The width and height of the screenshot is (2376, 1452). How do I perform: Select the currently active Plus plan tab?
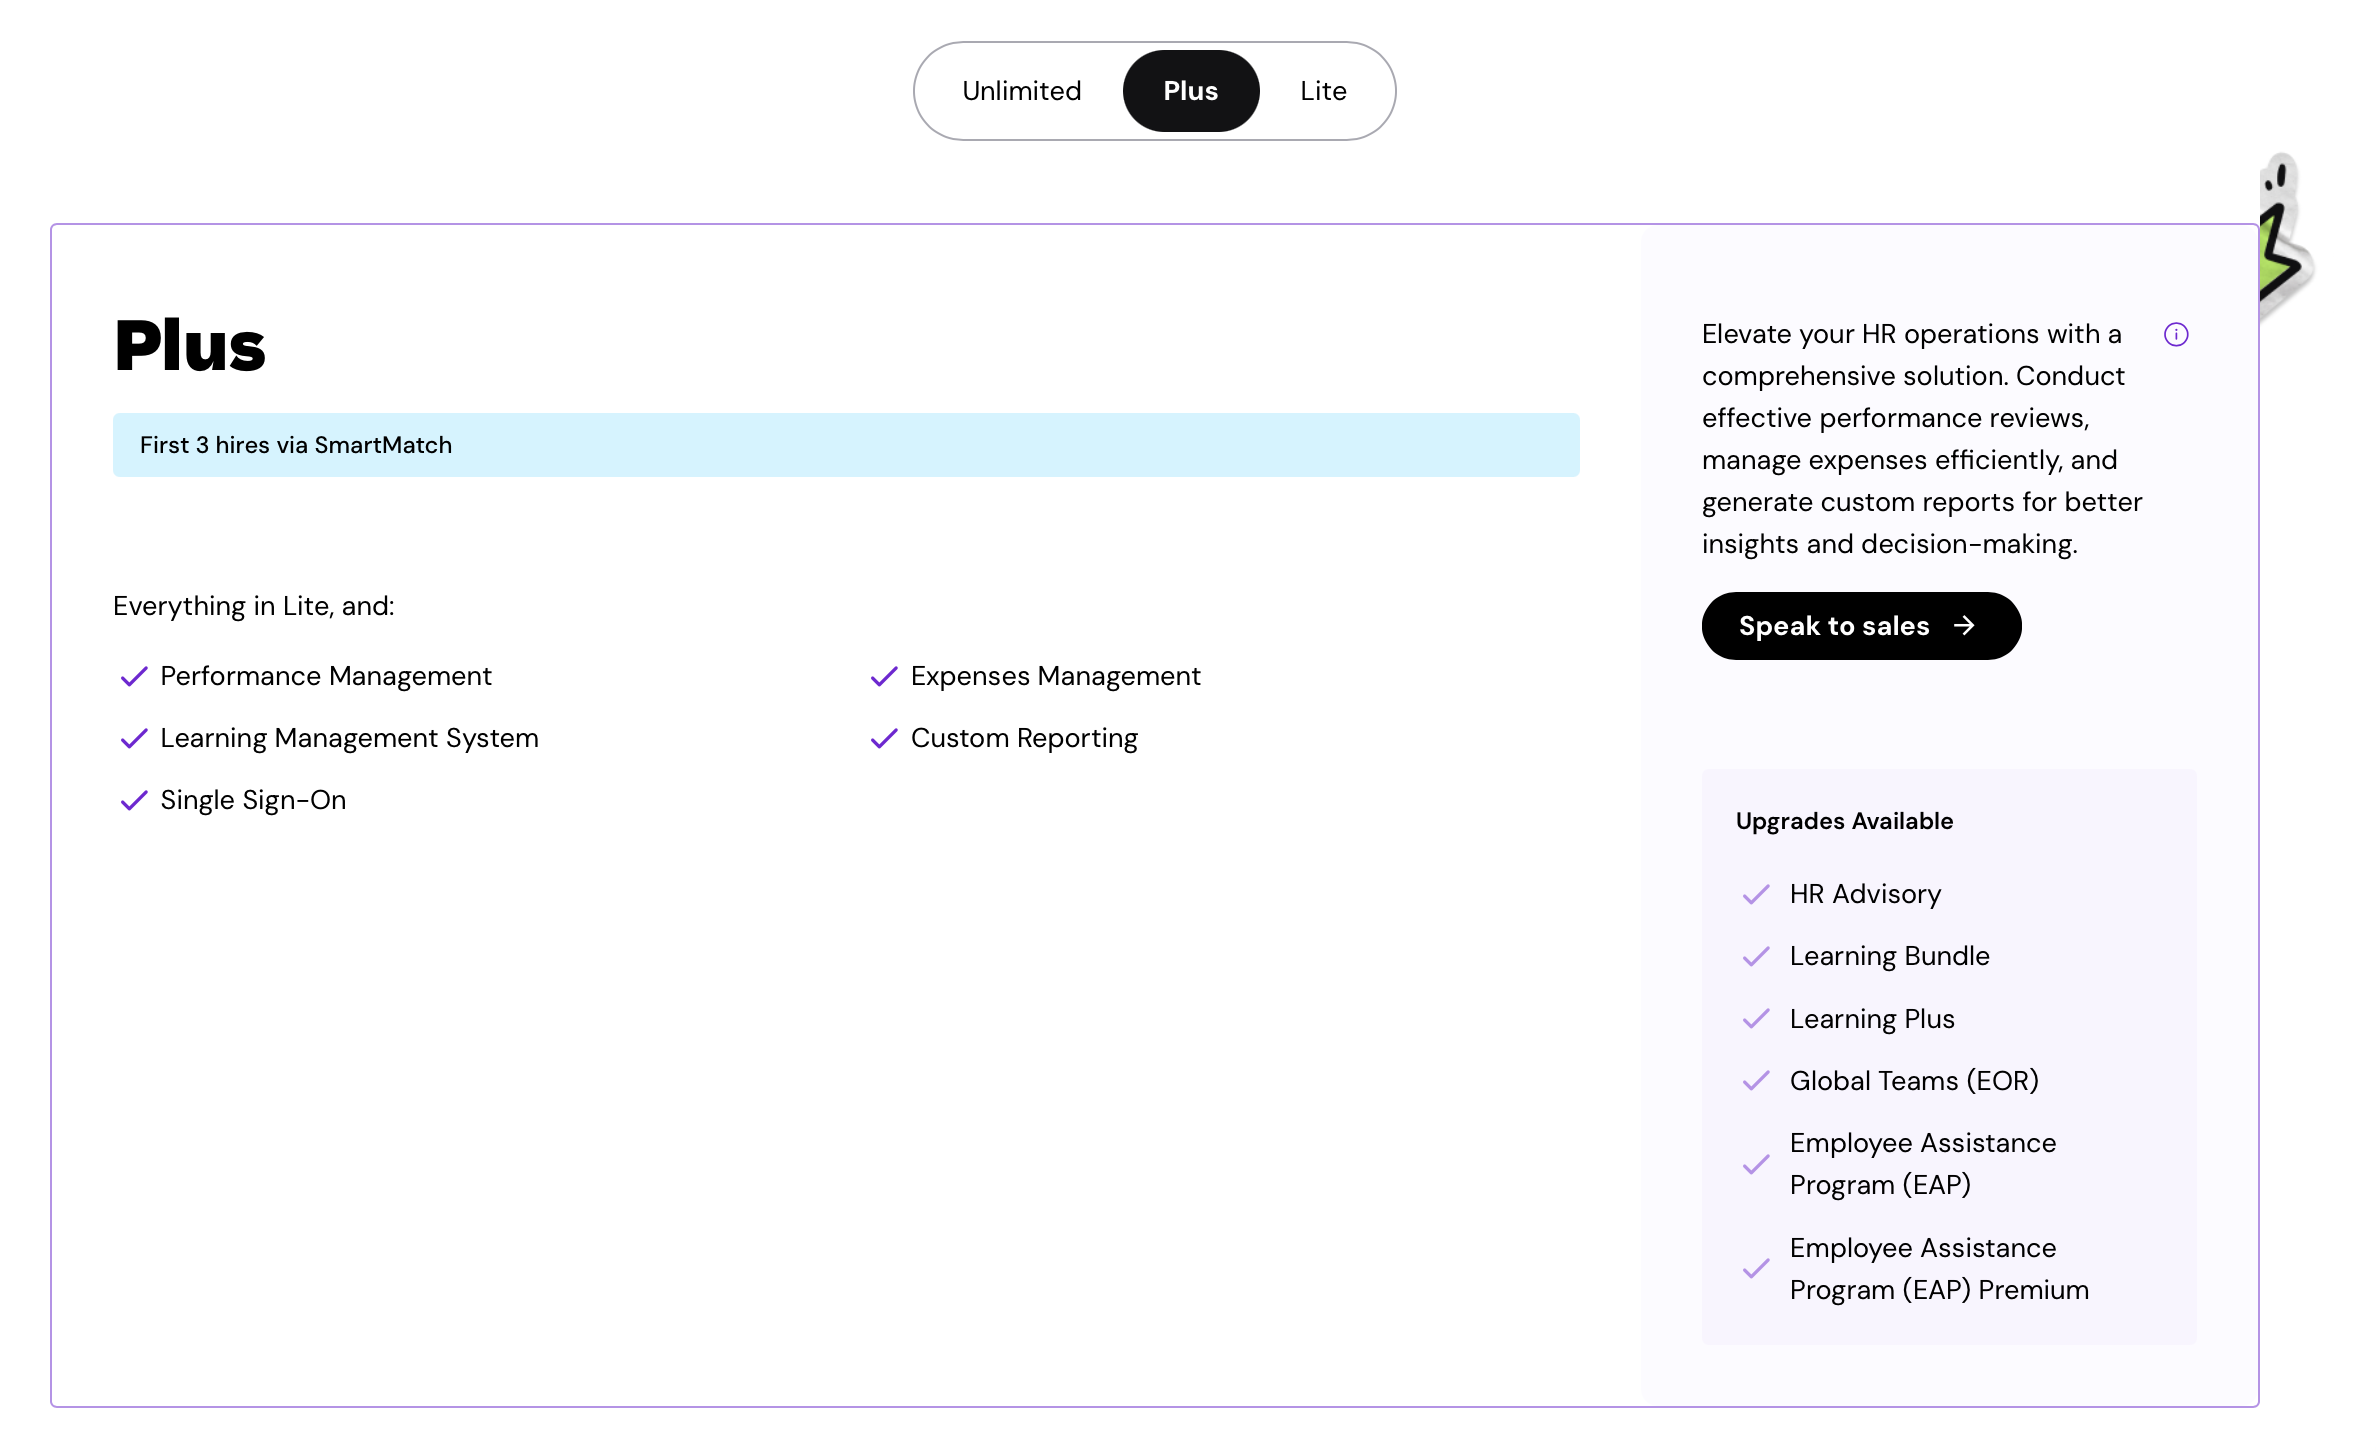tap(1190, 90)
